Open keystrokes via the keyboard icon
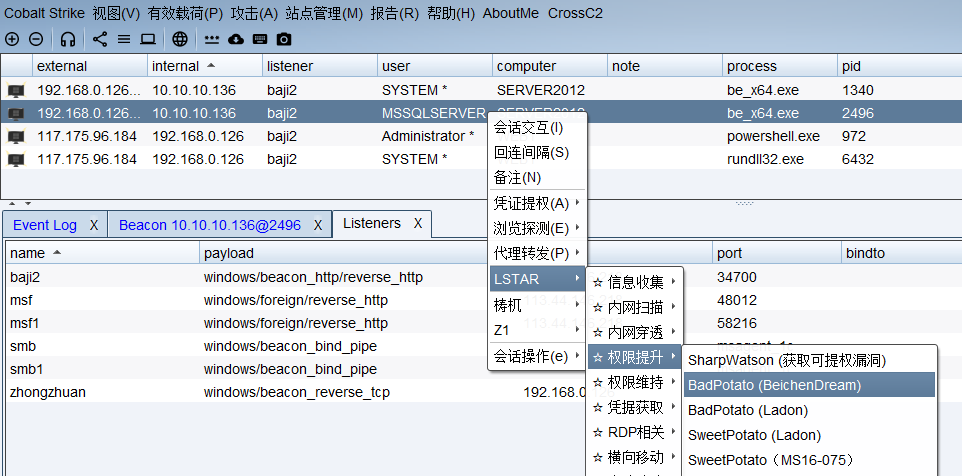Image resolution: width=962 pixels, height=476 pixels. click(260, 39)
